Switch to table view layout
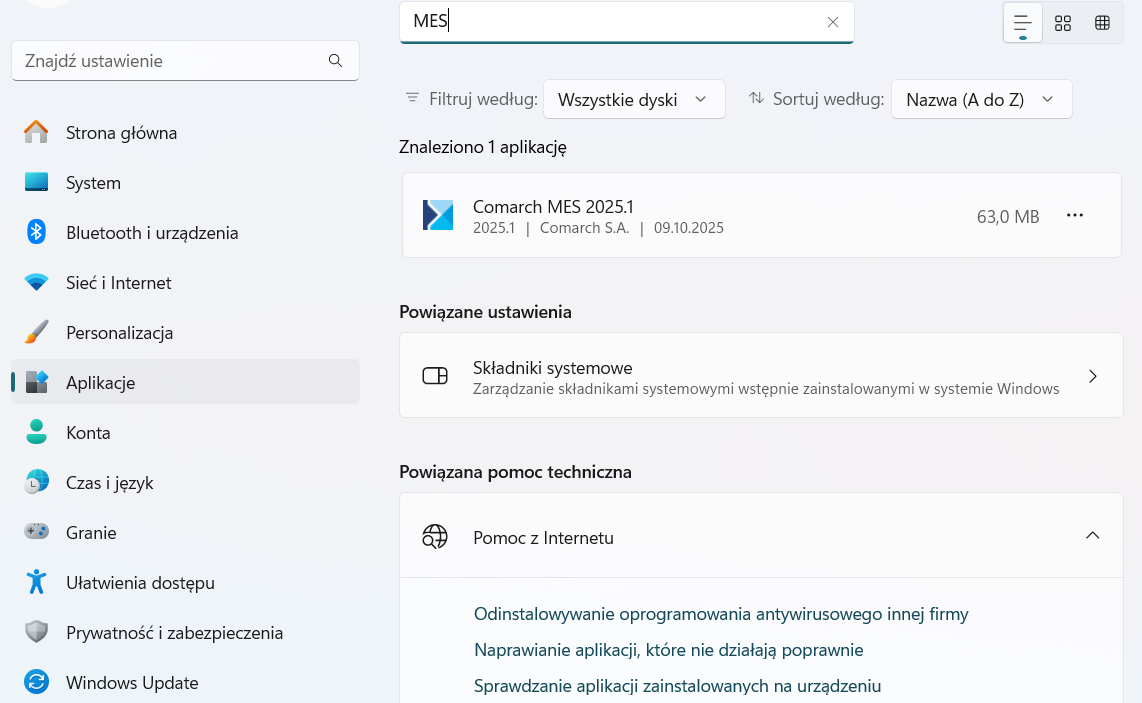Viewport: 1142px width, 703px height. click(x=1102, y=23)
